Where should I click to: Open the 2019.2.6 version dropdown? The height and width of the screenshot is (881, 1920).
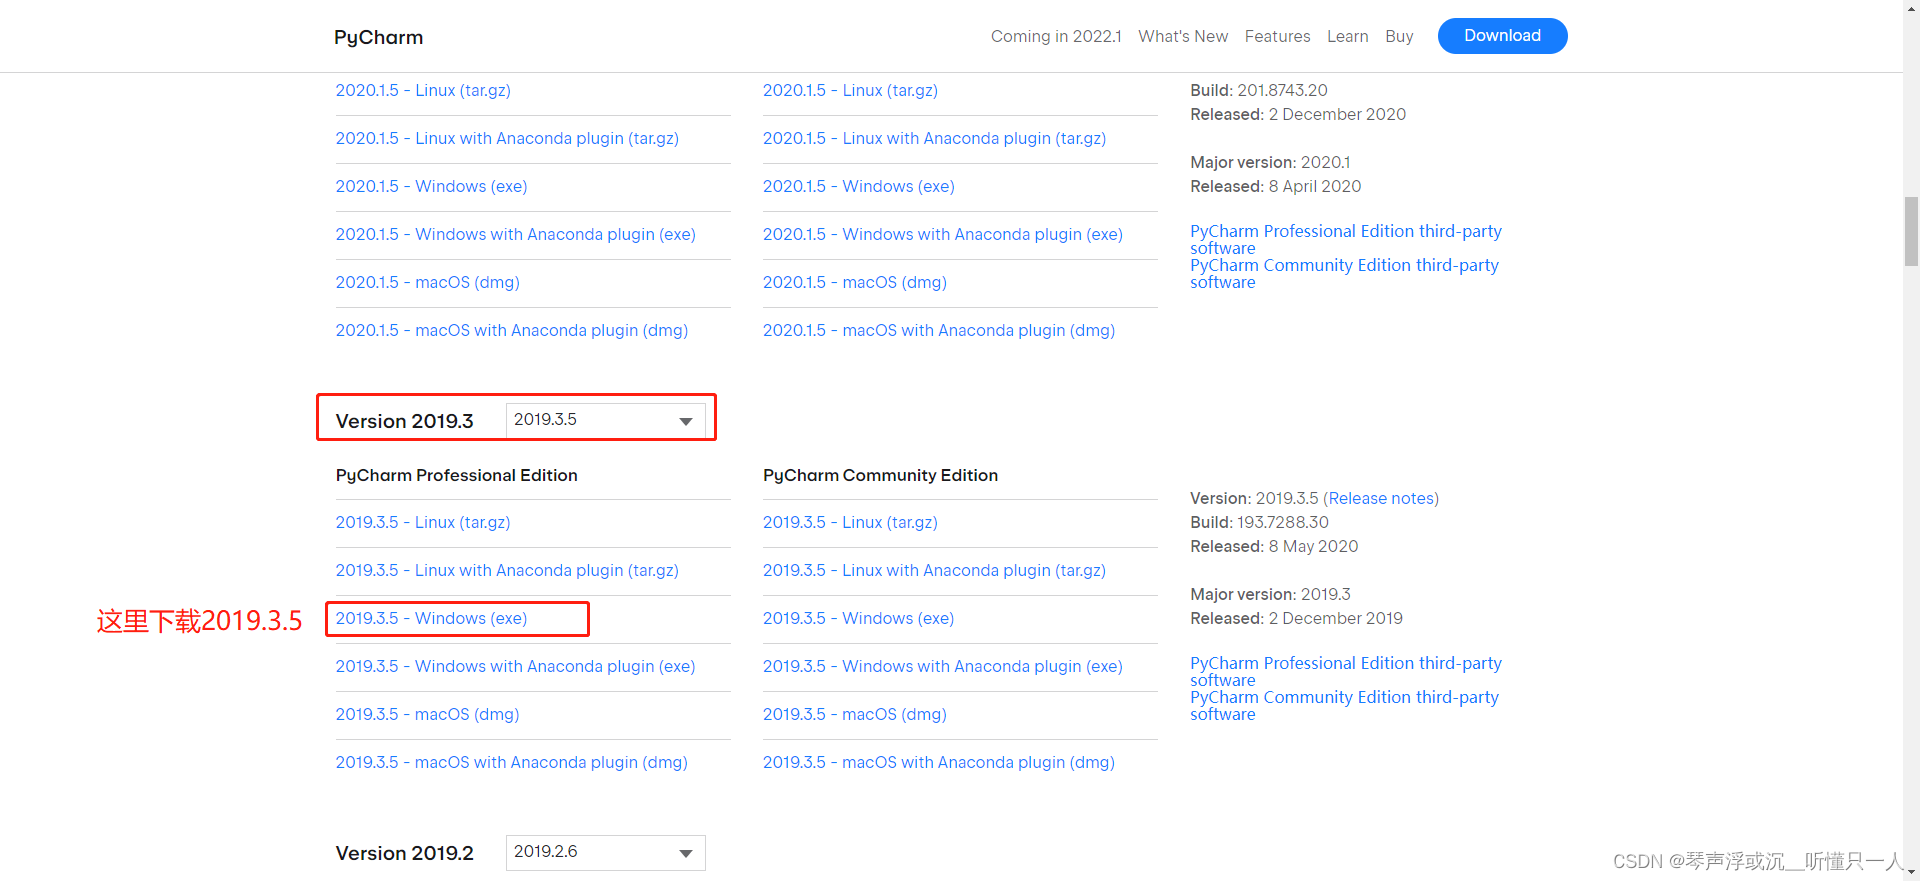coord(605,852)
